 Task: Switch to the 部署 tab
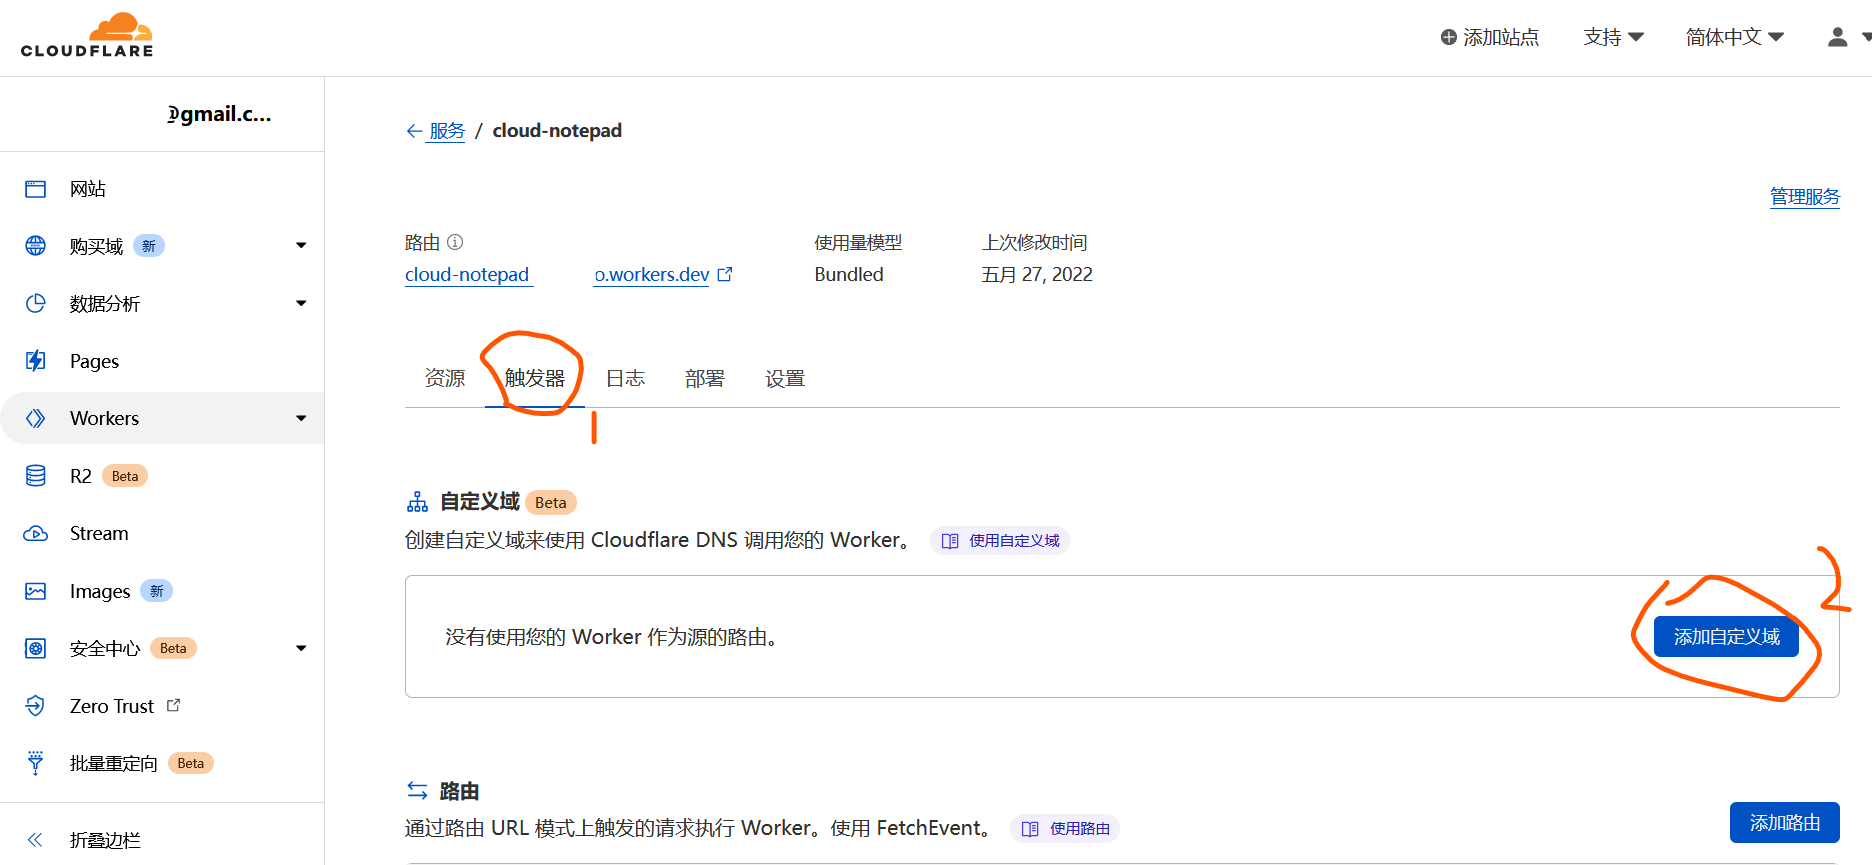[x=705, y=378]
